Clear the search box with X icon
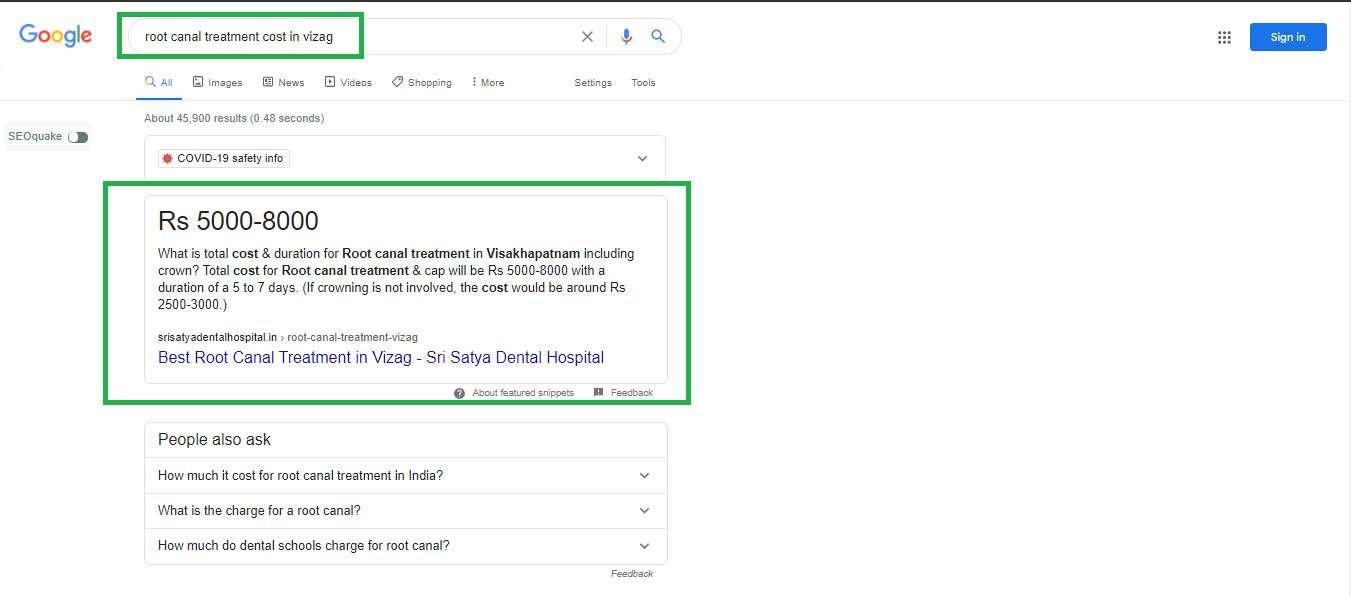 click(587, 37)
